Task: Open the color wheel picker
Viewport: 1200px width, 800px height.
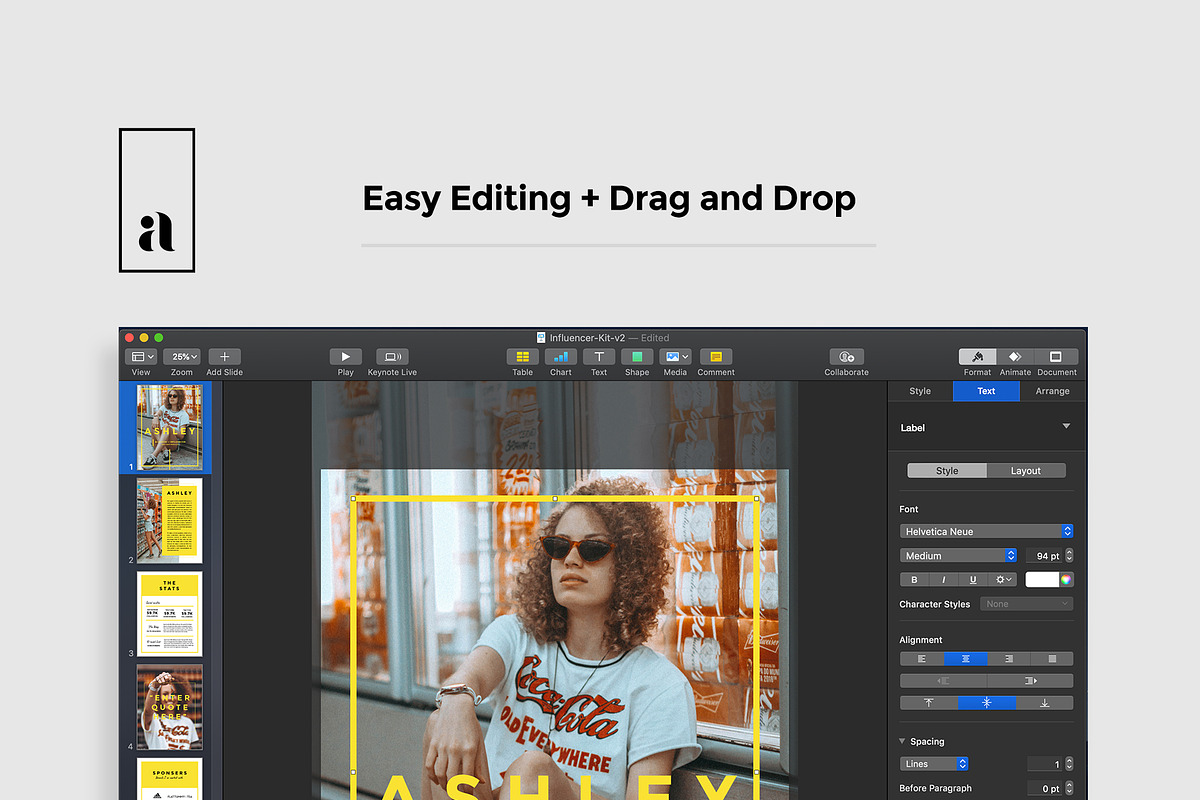Action: click(1067, 579)
